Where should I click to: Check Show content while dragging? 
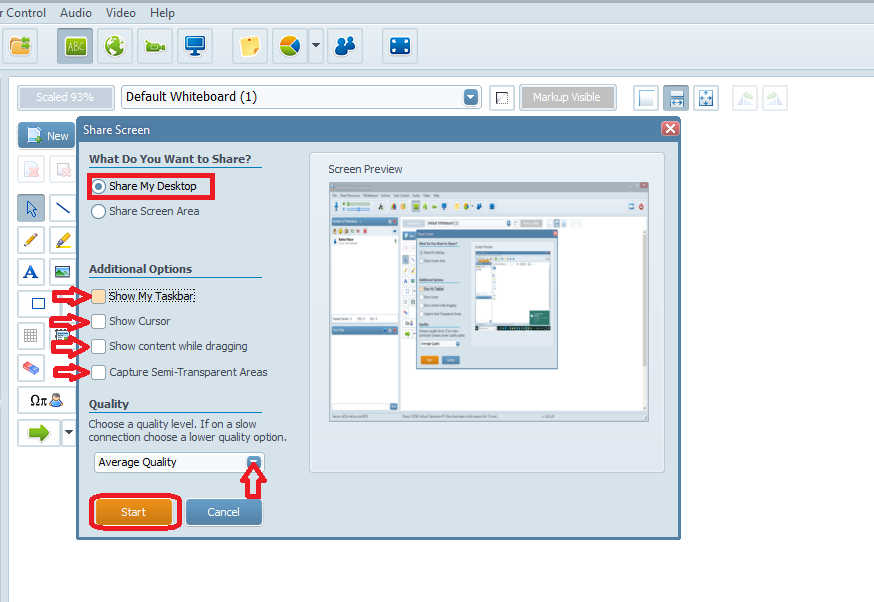click(x=98, y=345)
